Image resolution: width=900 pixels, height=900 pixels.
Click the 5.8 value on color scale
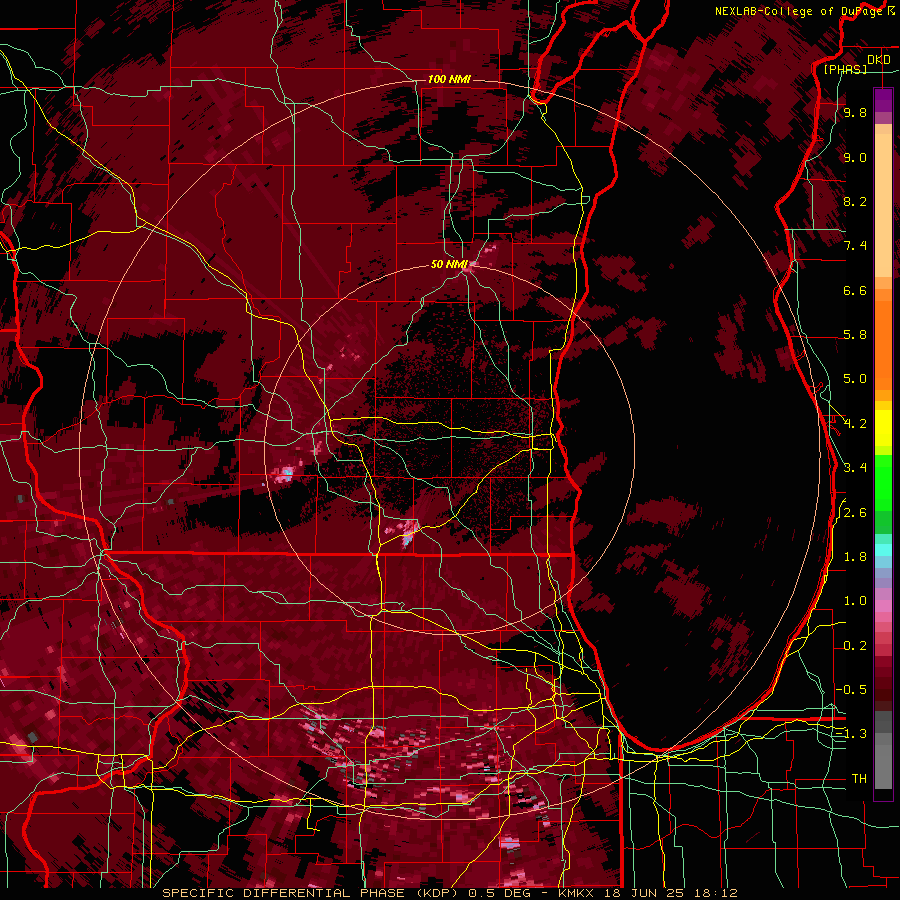(855, 335)
